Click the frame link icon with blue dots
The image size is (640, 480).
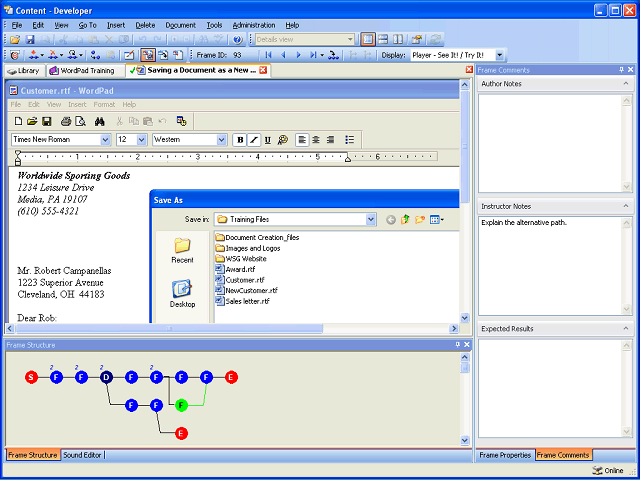(x=96, y=55)
